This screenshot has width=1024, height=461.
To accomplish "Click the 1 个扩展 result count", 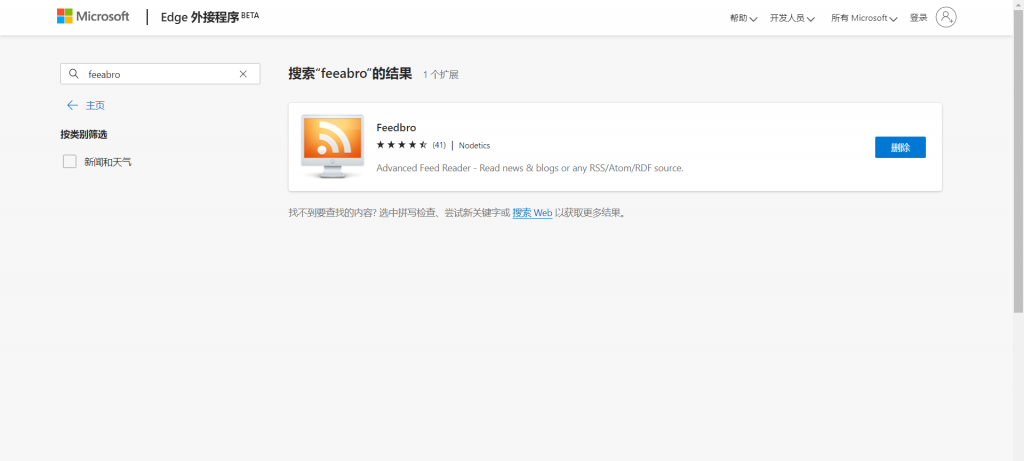I will pos(441,74).
